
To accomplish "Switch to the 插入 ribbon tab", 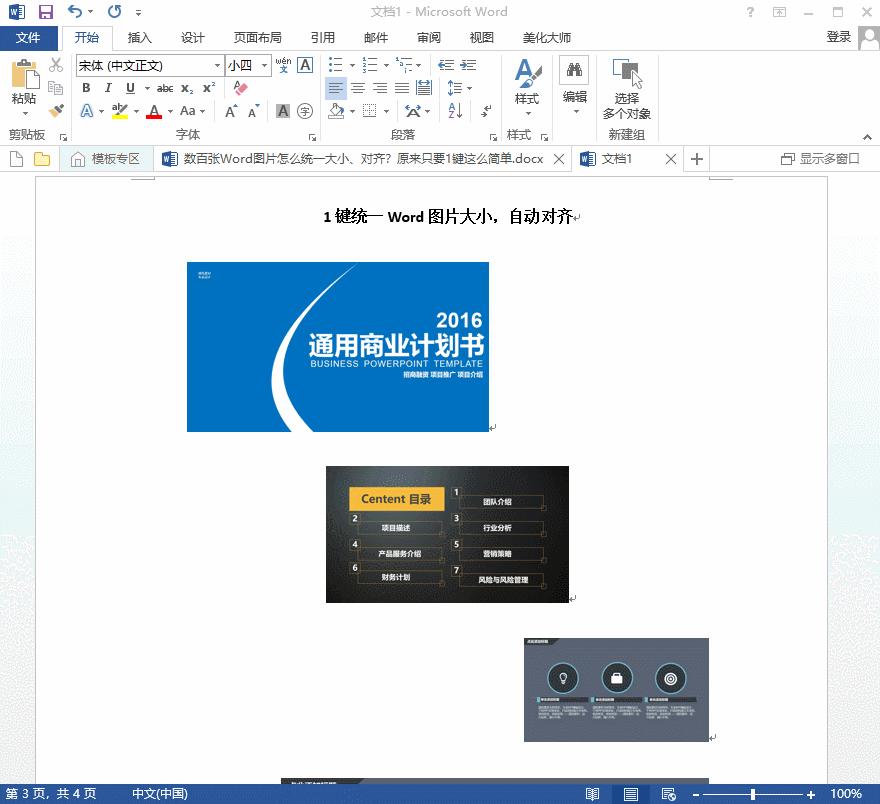I will [138, 38].
